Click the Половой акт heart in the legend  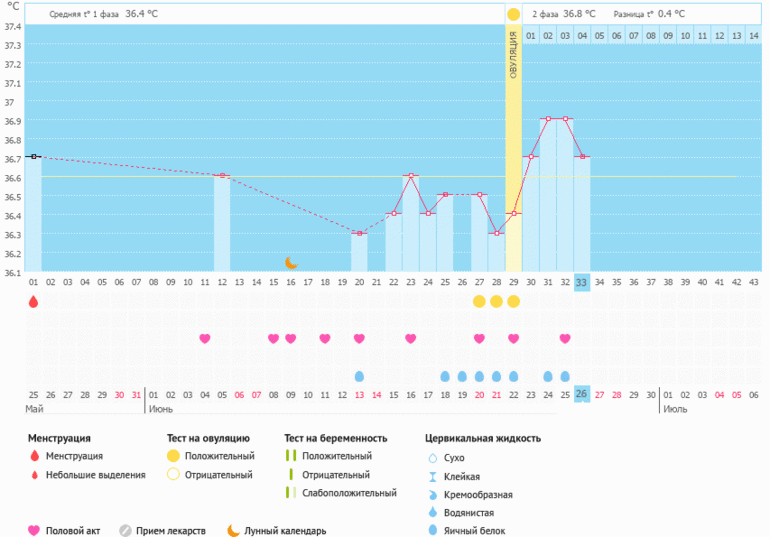point(34,531)
